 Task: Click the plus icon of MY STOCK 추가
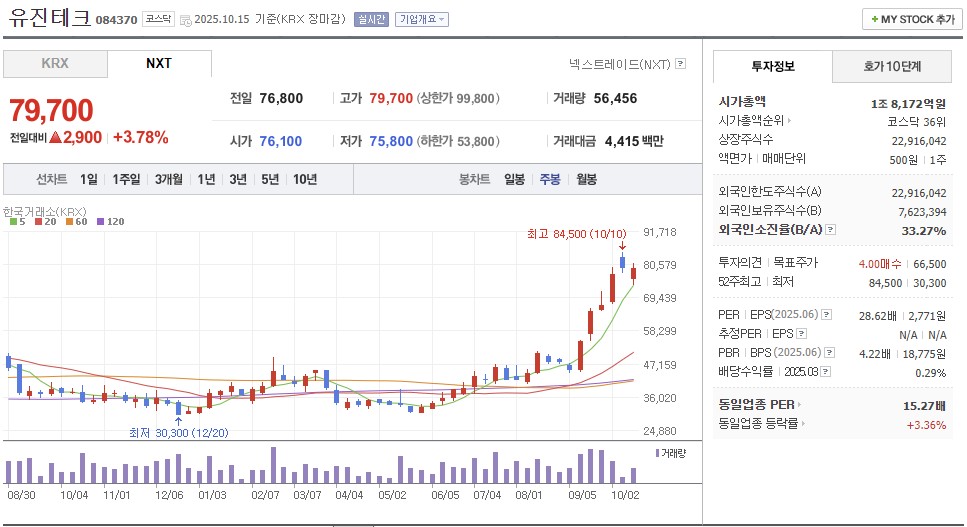click(x=874, y=20)
